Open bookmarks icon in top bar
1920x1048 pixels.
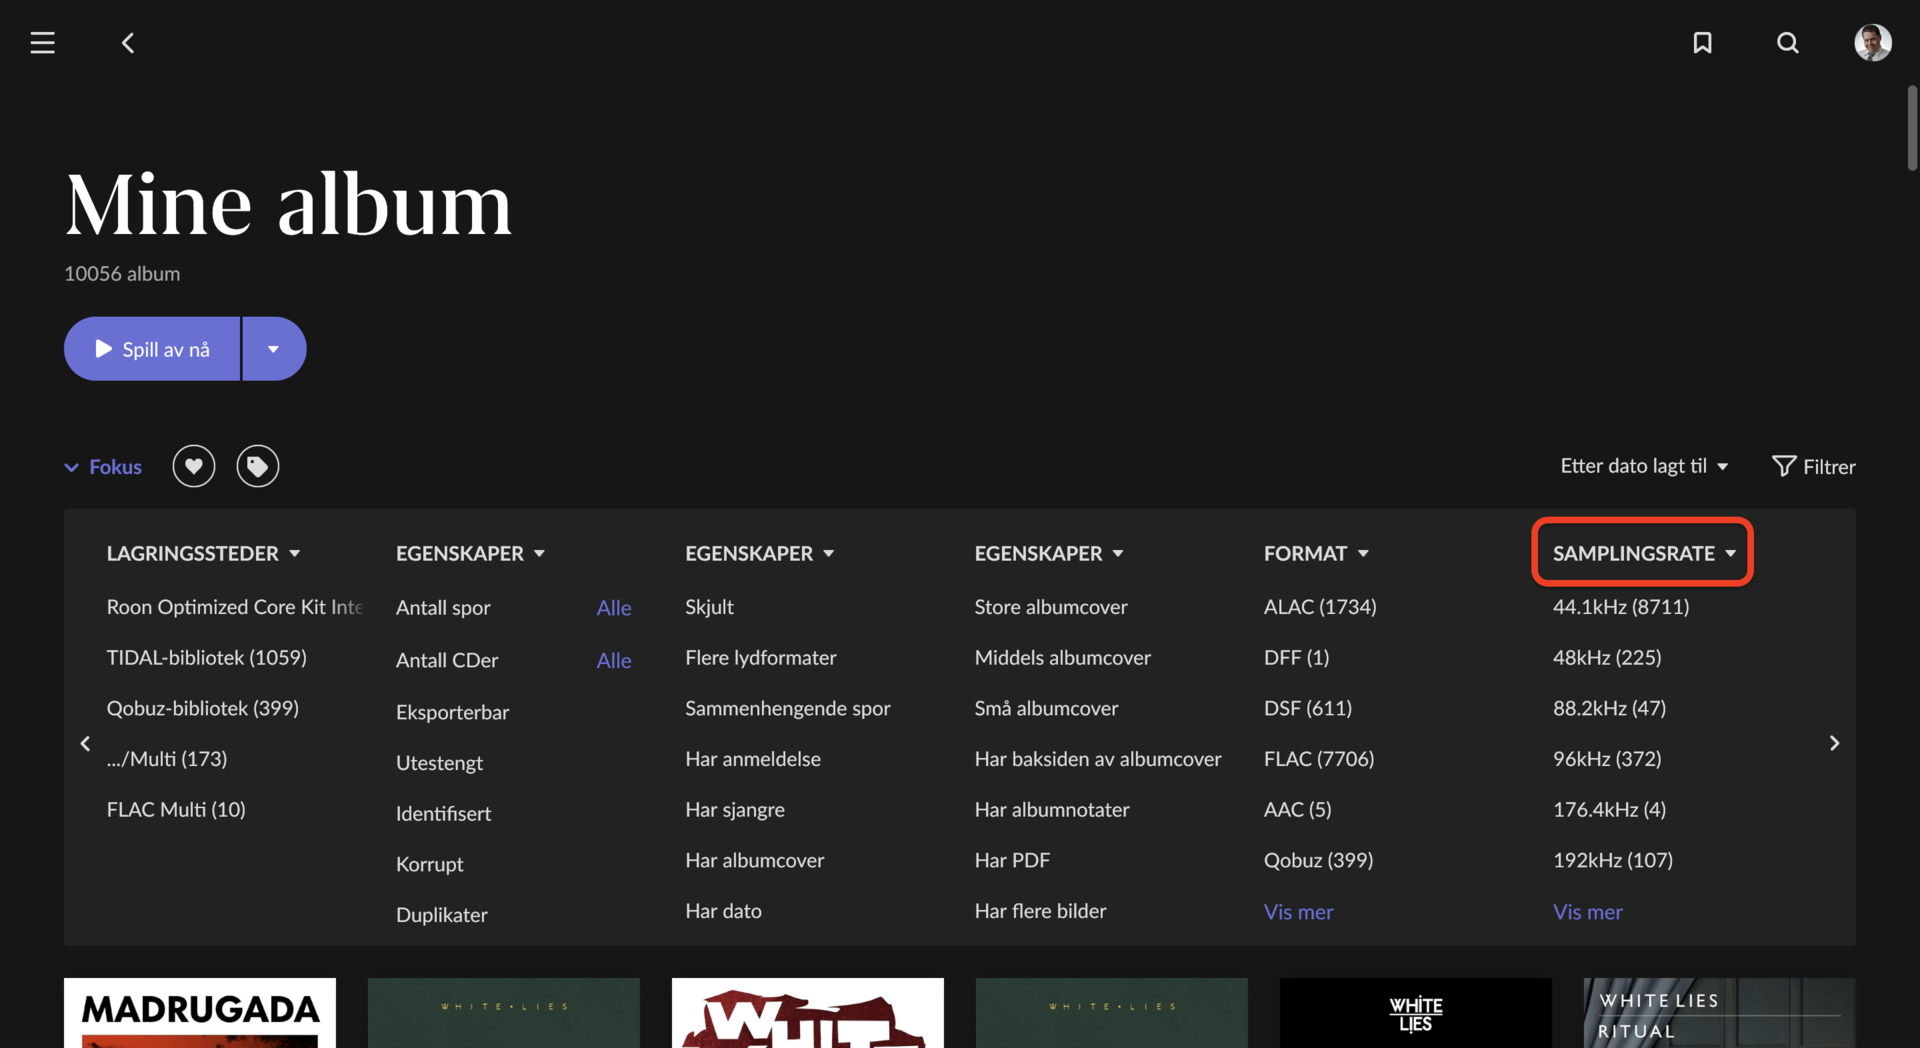pyautogui.click(x=1702, y=43)
